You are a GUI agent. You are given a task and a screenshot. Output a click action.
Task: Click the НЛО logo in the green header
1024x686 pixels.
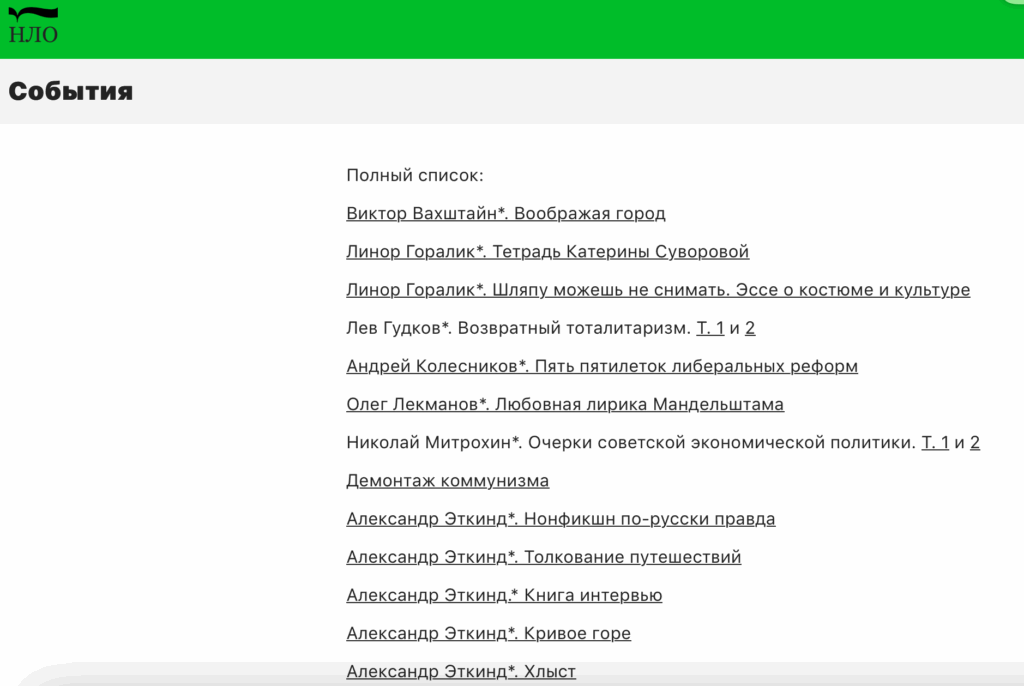point(33,25)
